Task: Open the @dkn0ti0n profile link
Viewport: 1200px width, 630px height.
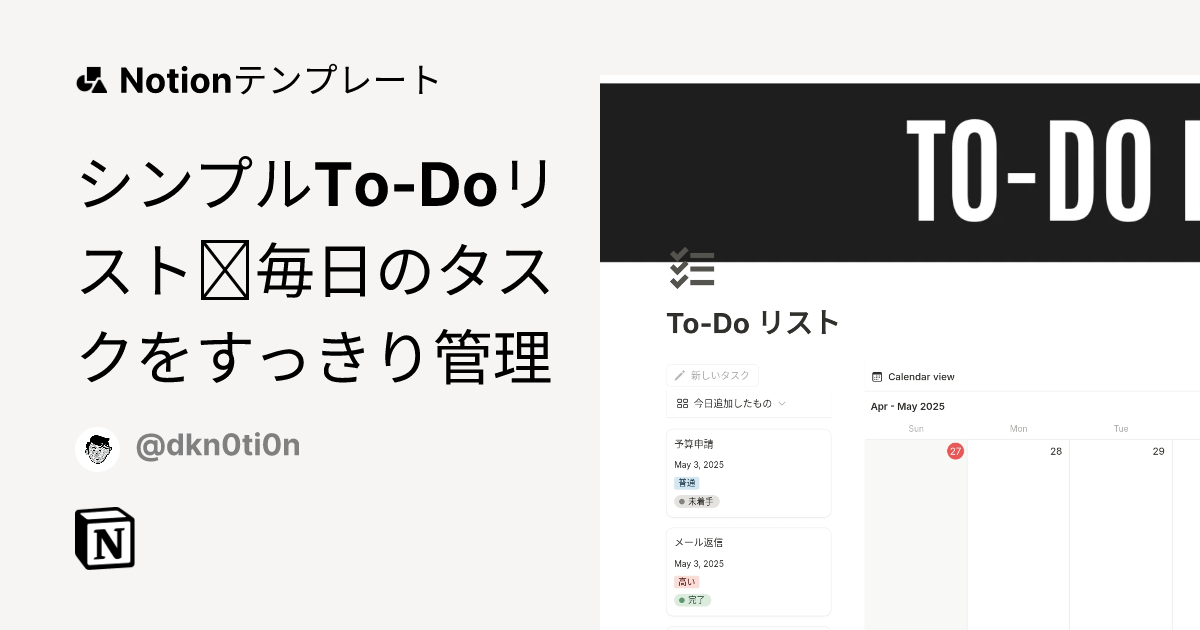Action: tap(217, 446)
